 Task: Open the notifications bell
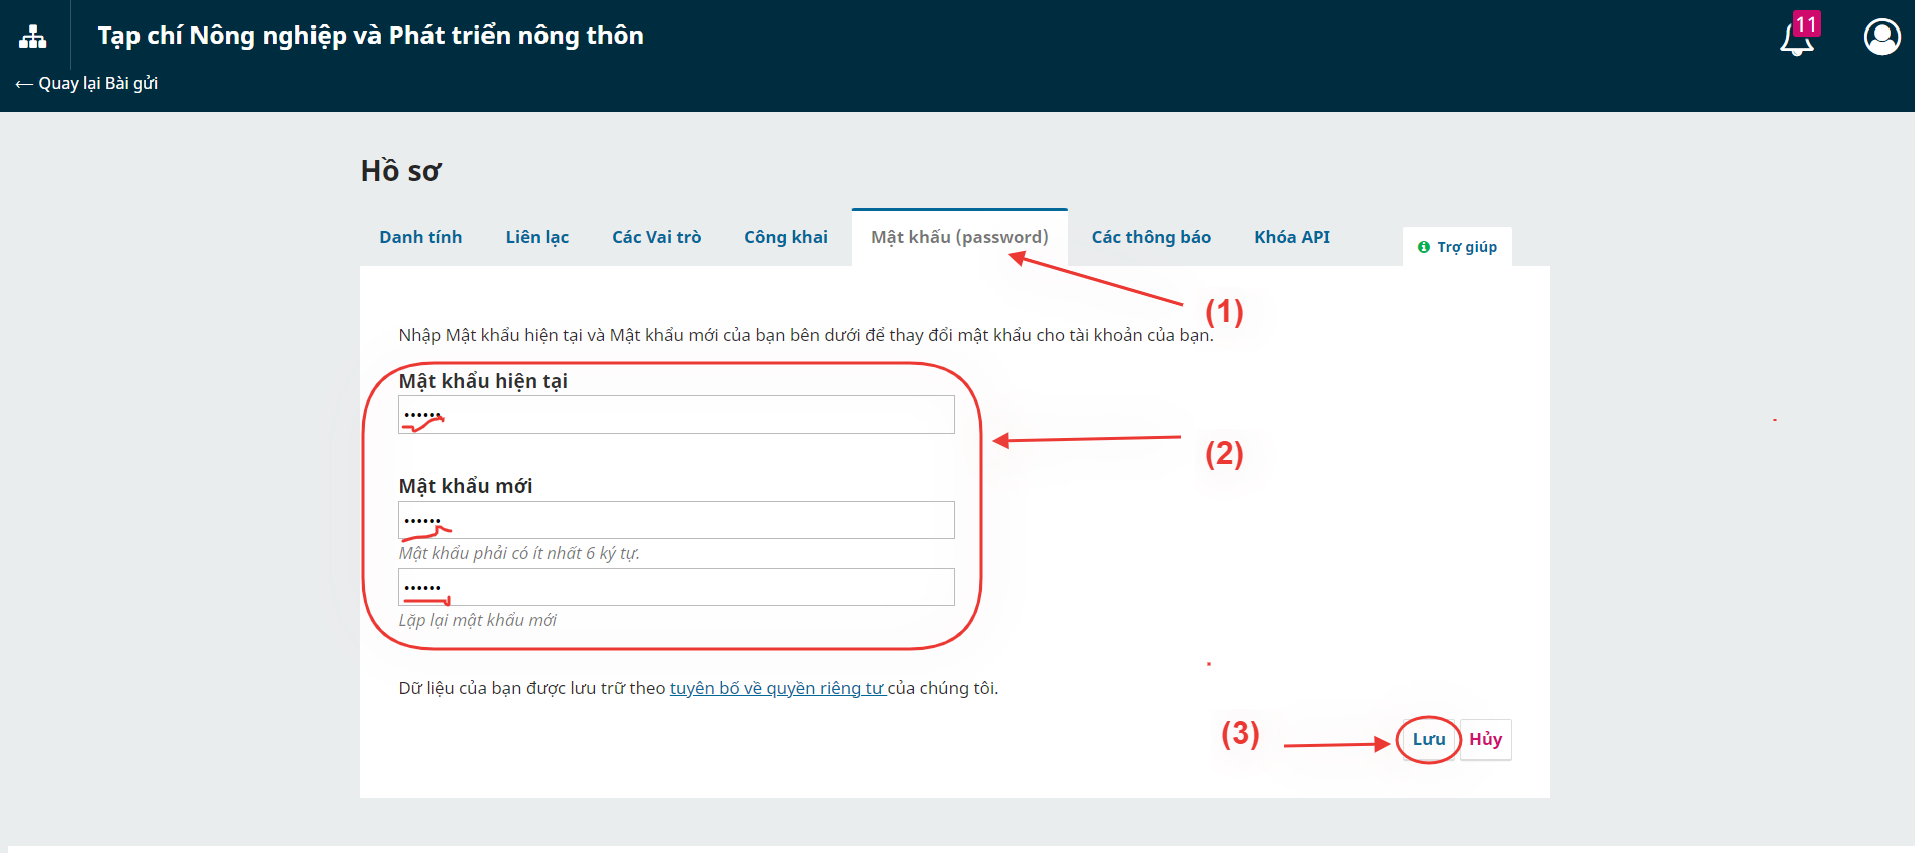[x=1797, y=39]
